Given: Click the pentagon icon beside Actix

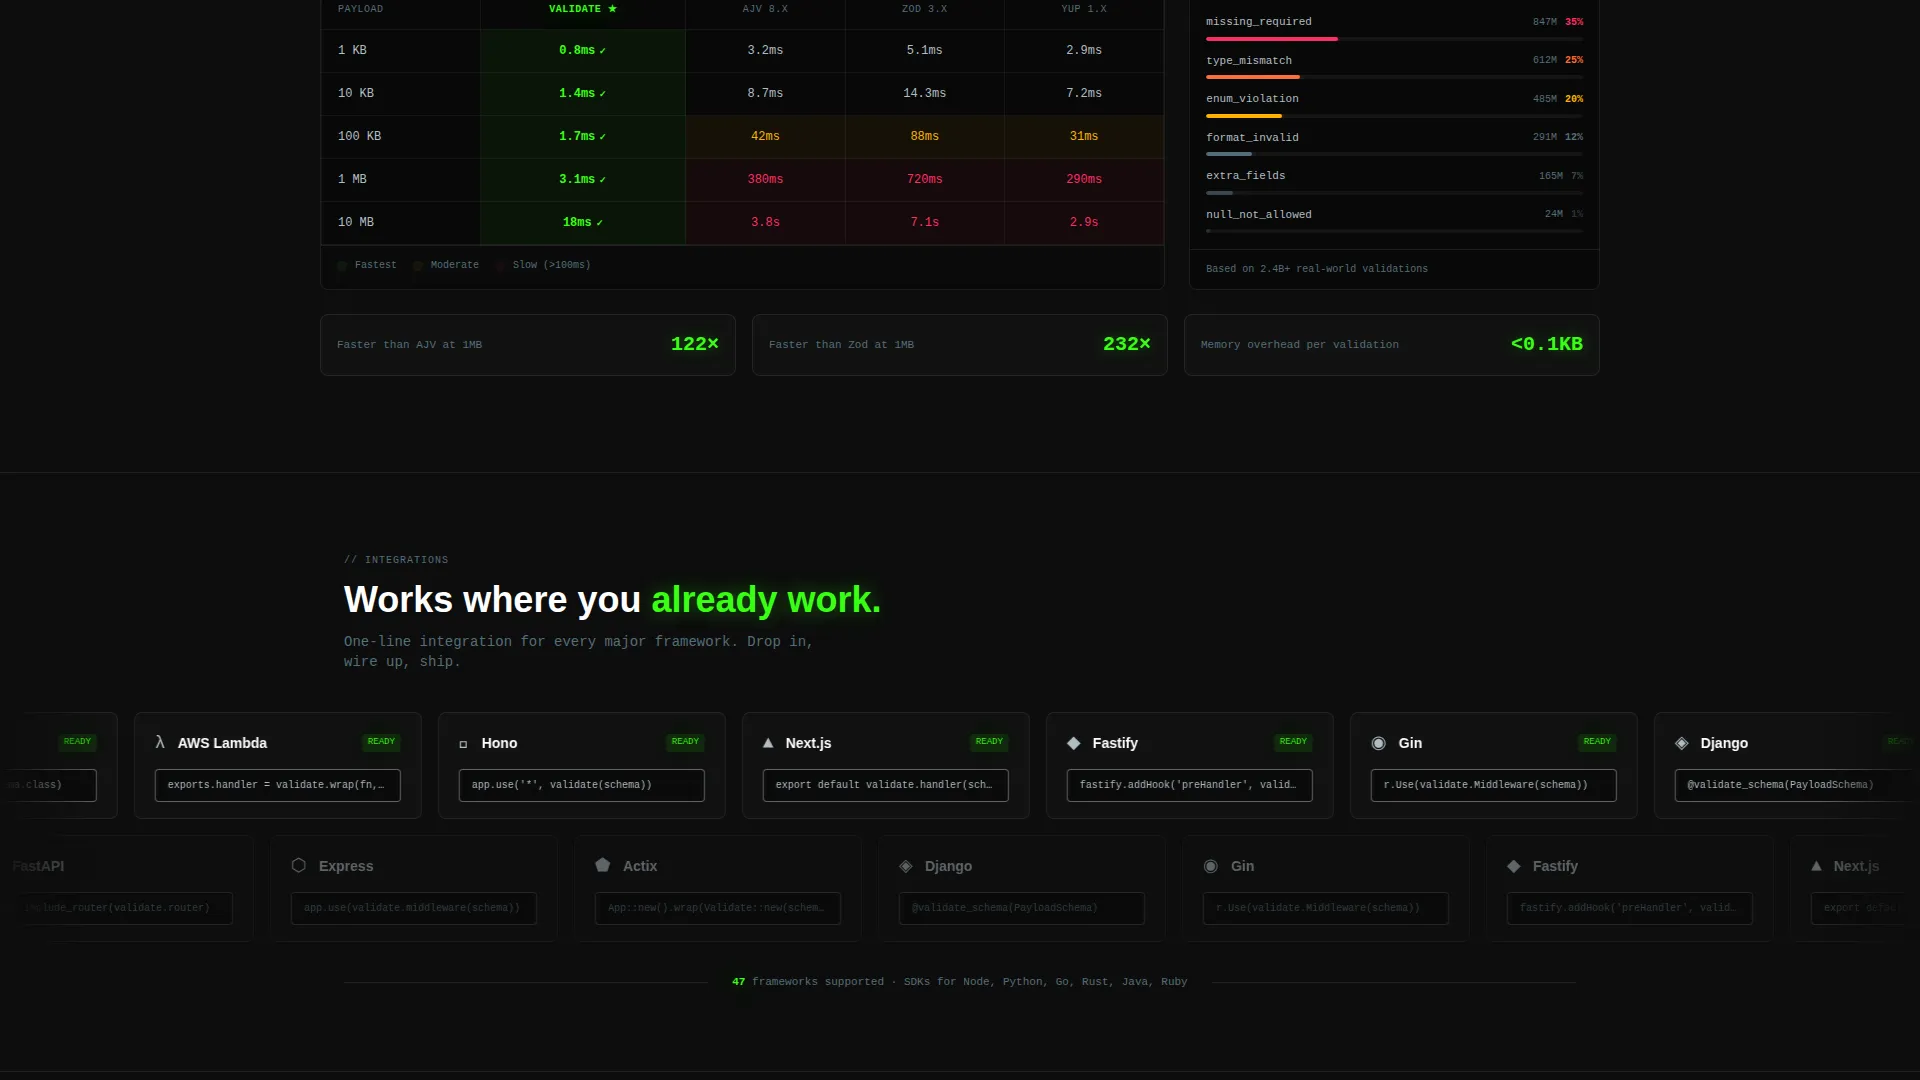Looking at the screenshot, I should 602,865.
